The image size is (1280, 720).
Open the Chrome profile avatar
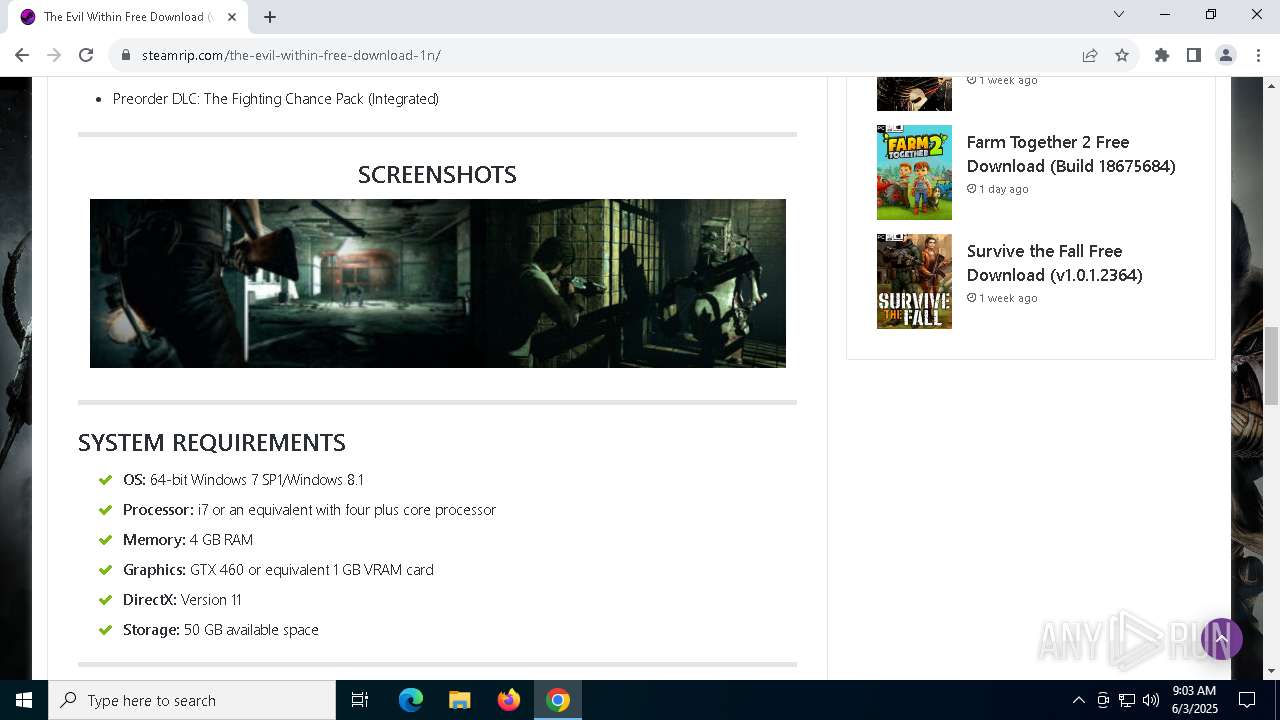(x=1226, y=55)
